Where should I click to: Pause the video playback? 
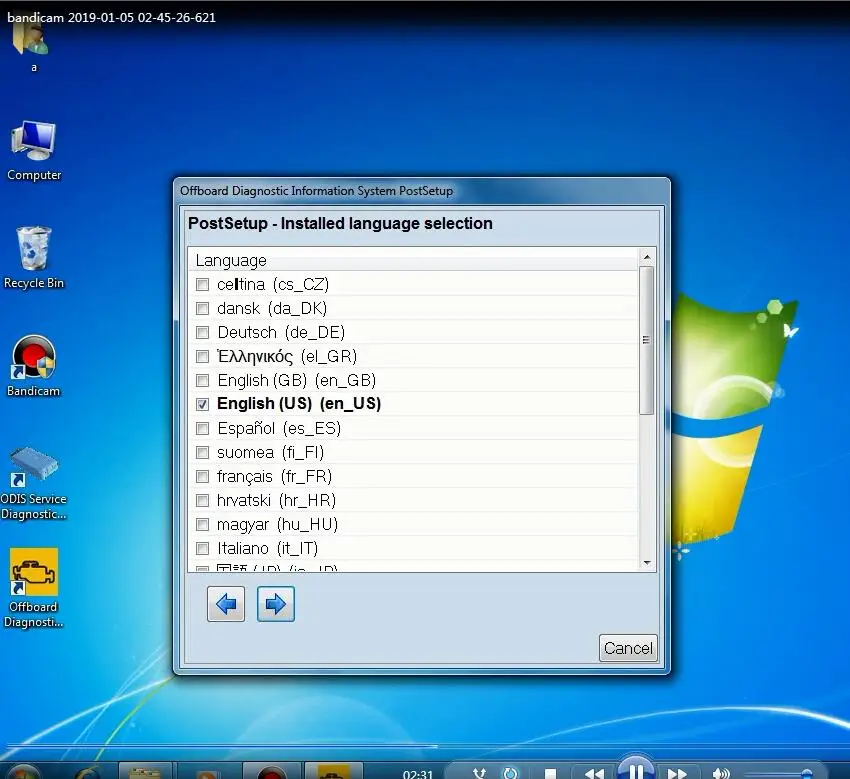tap(636, 771)
